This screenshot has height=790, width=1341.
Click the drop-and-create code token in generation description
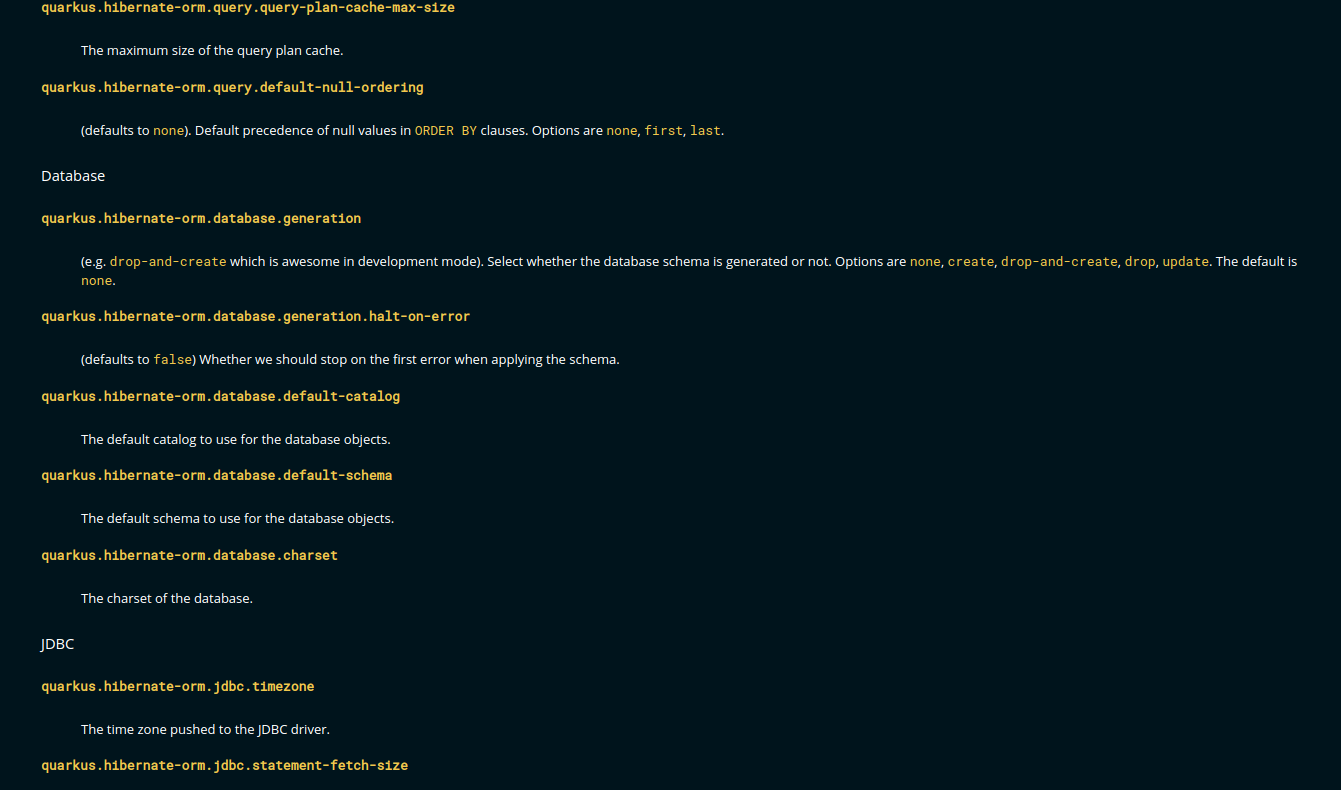click(166, 261)
